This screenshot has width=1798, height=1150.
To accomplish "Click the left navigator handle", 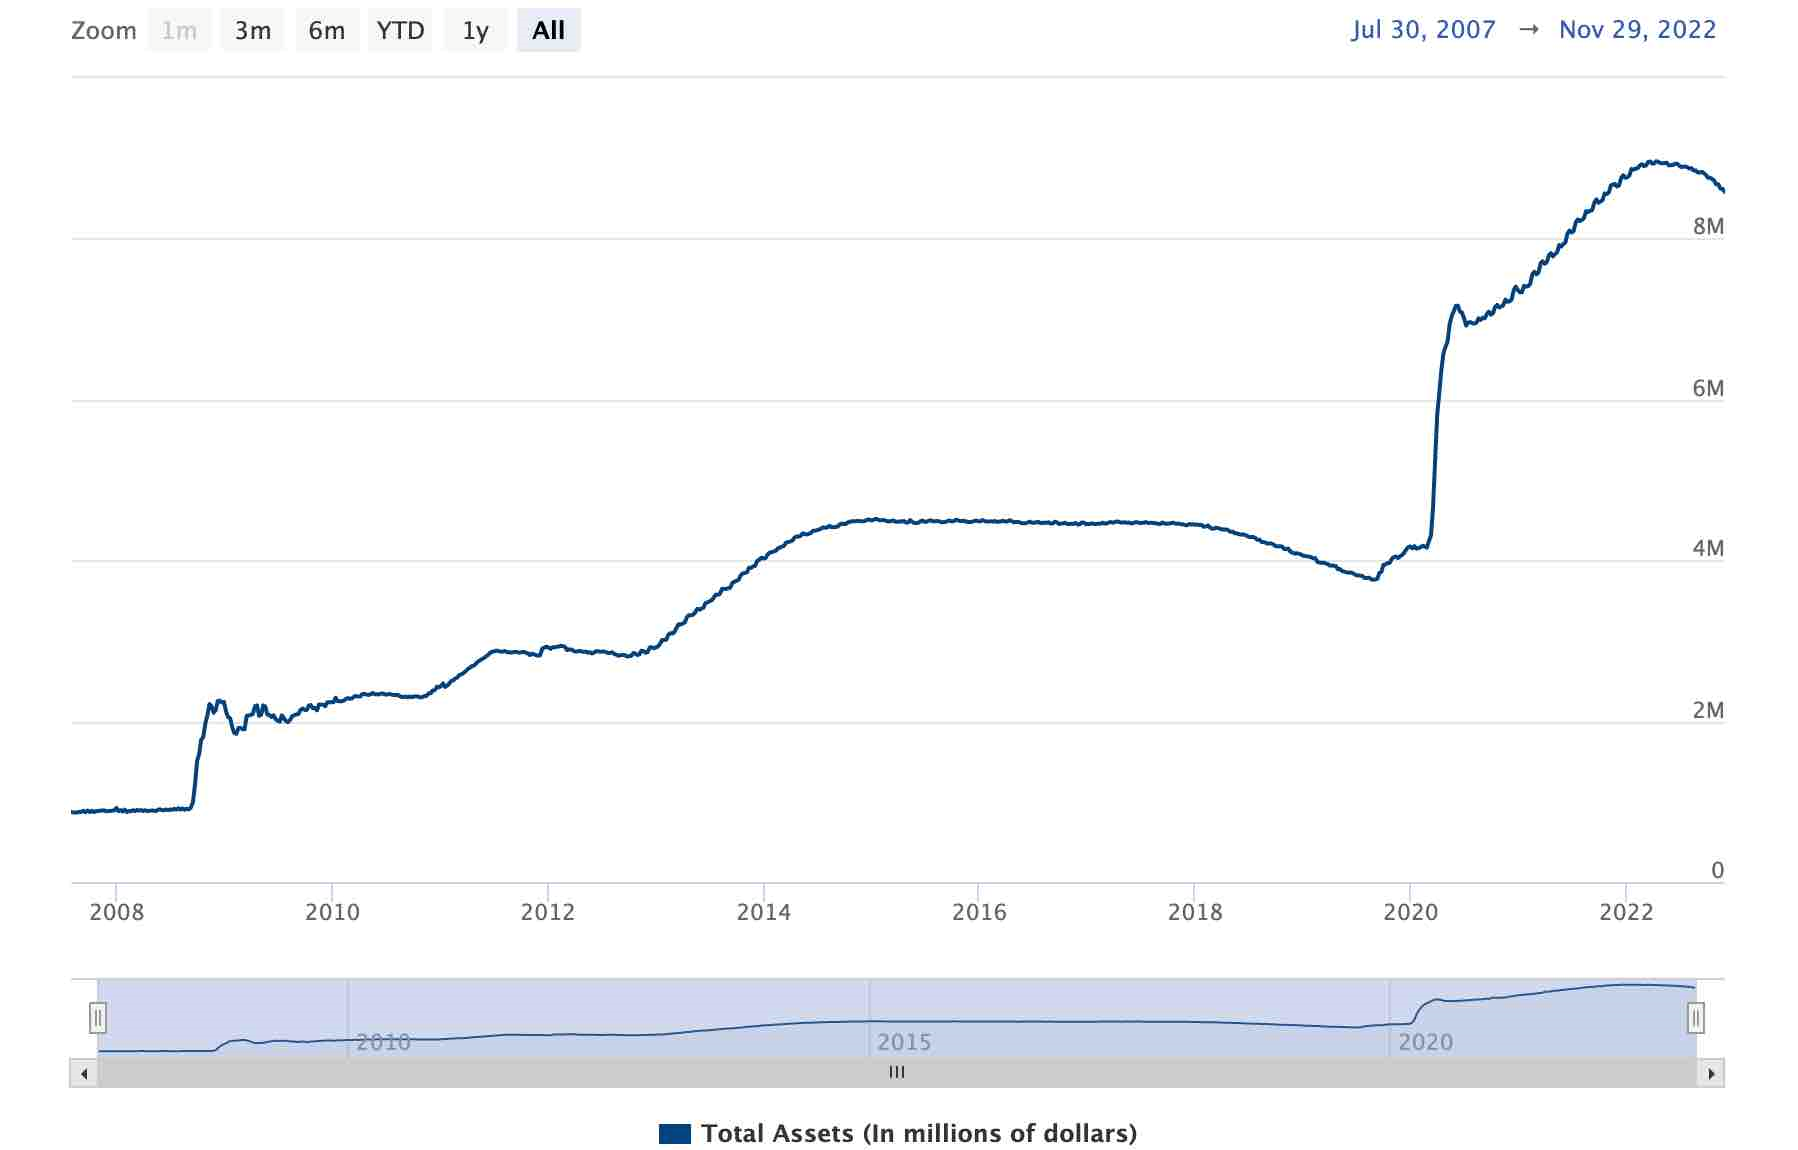I will [98, 1018].
